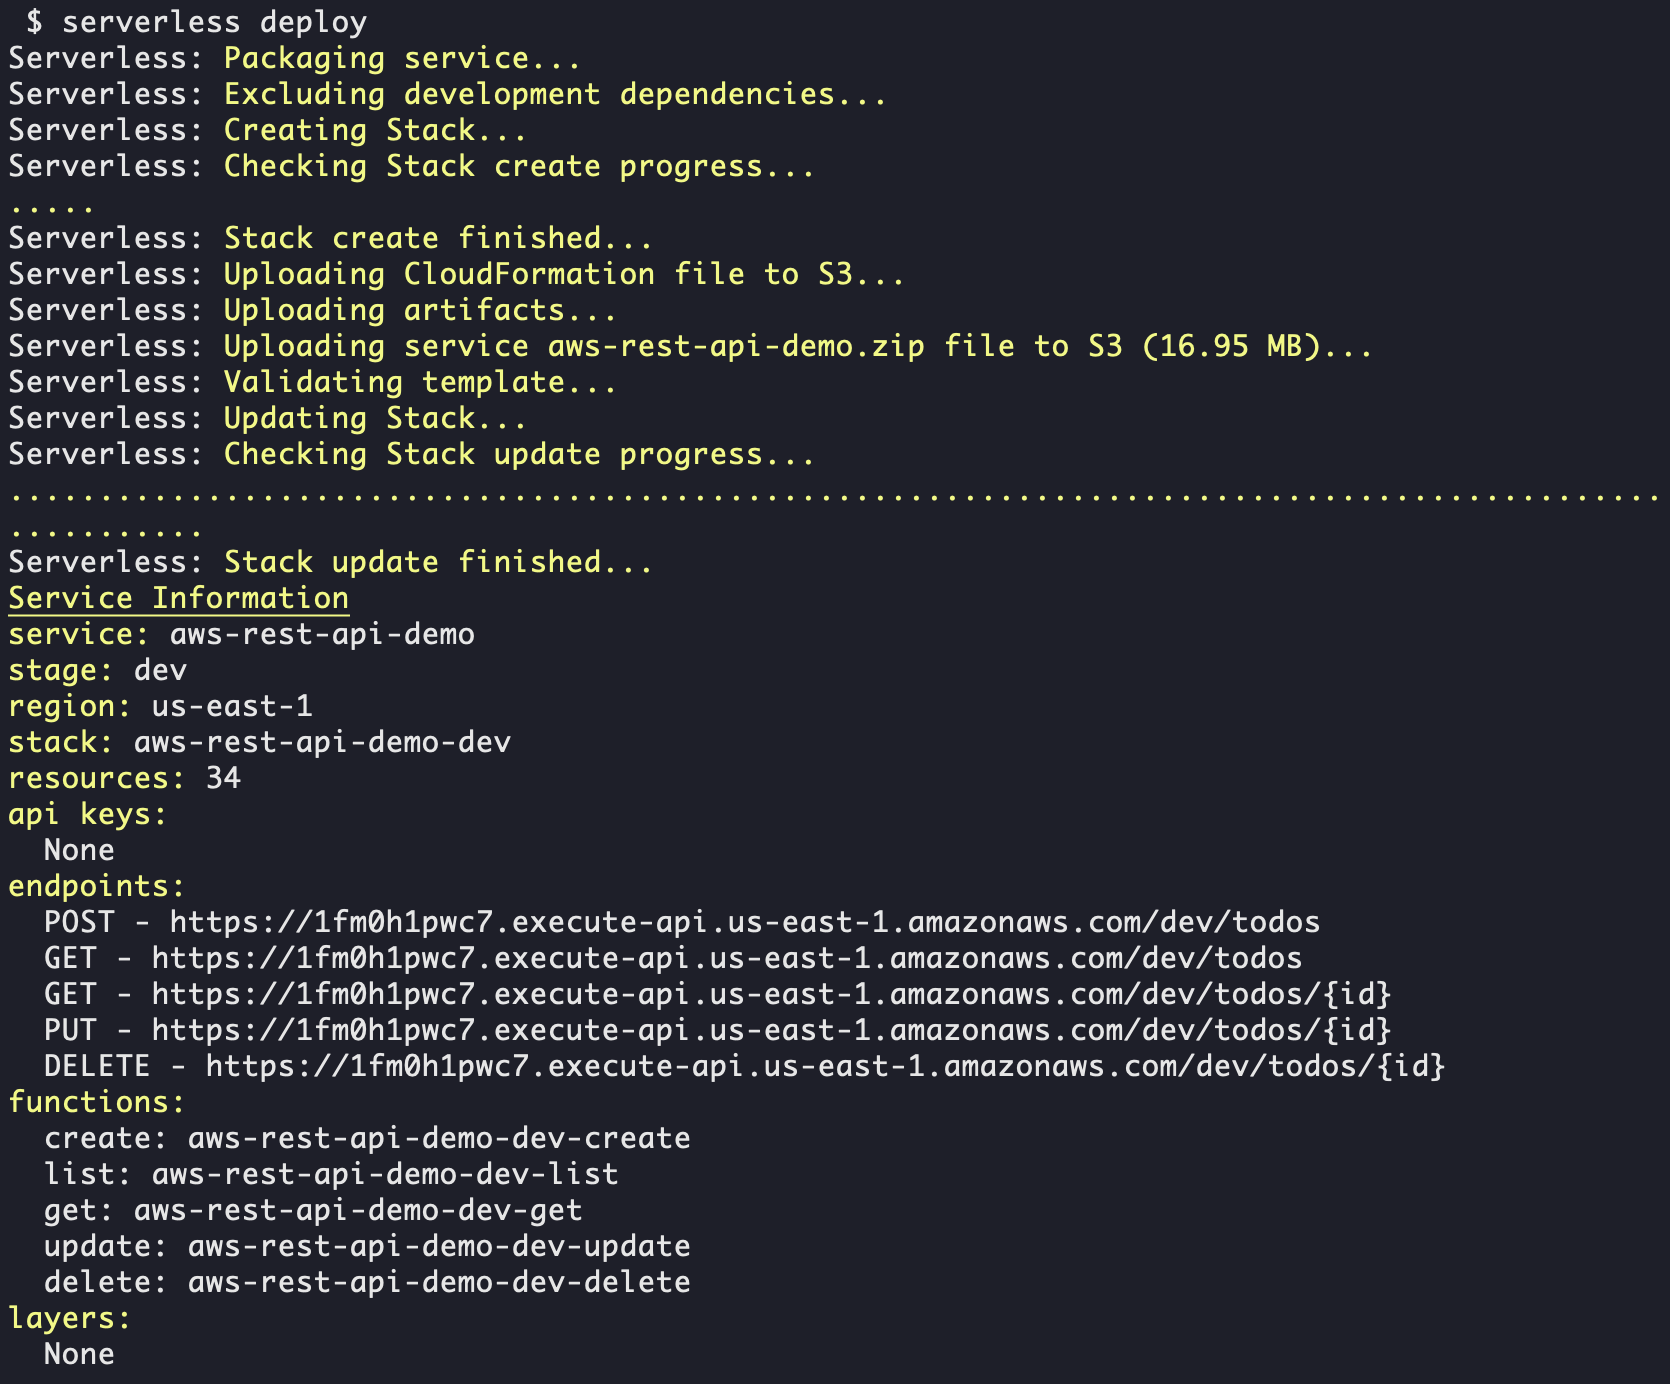1670x1384 pixels.
Task: Click the 'serverless deploy' command text
Action: [x=215, y=22]
